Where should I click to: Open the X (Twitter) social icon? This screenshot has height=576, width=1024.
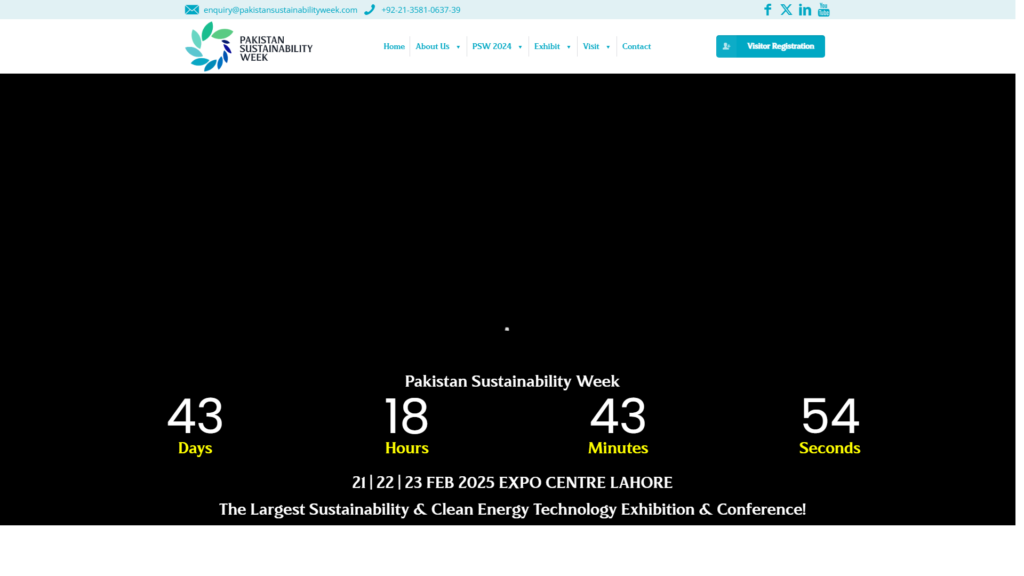coord(786,10)
